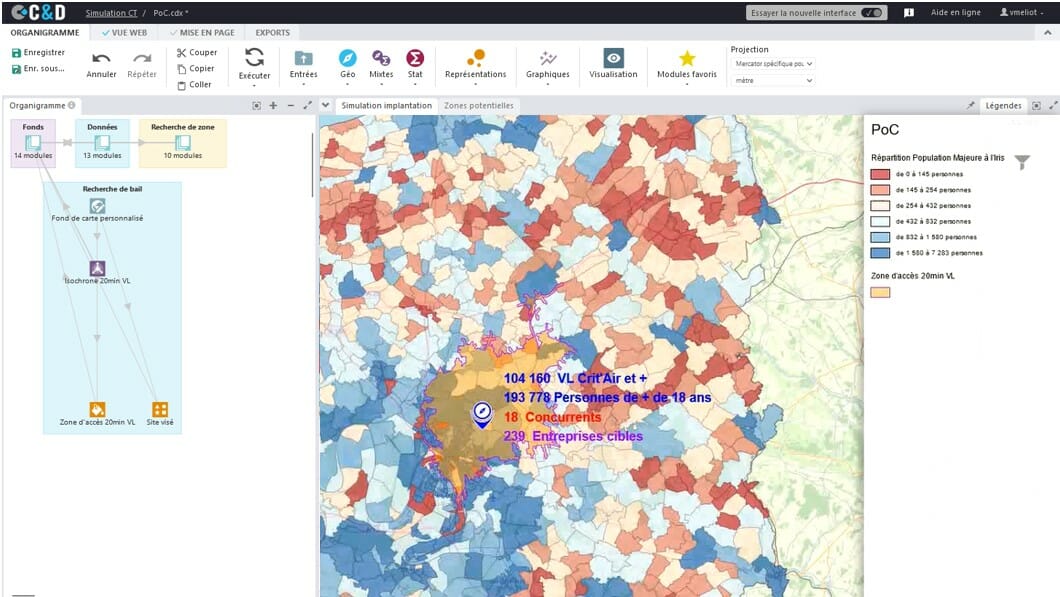Toggle Essayer la nouvelle interface switch

click(872, 13)
